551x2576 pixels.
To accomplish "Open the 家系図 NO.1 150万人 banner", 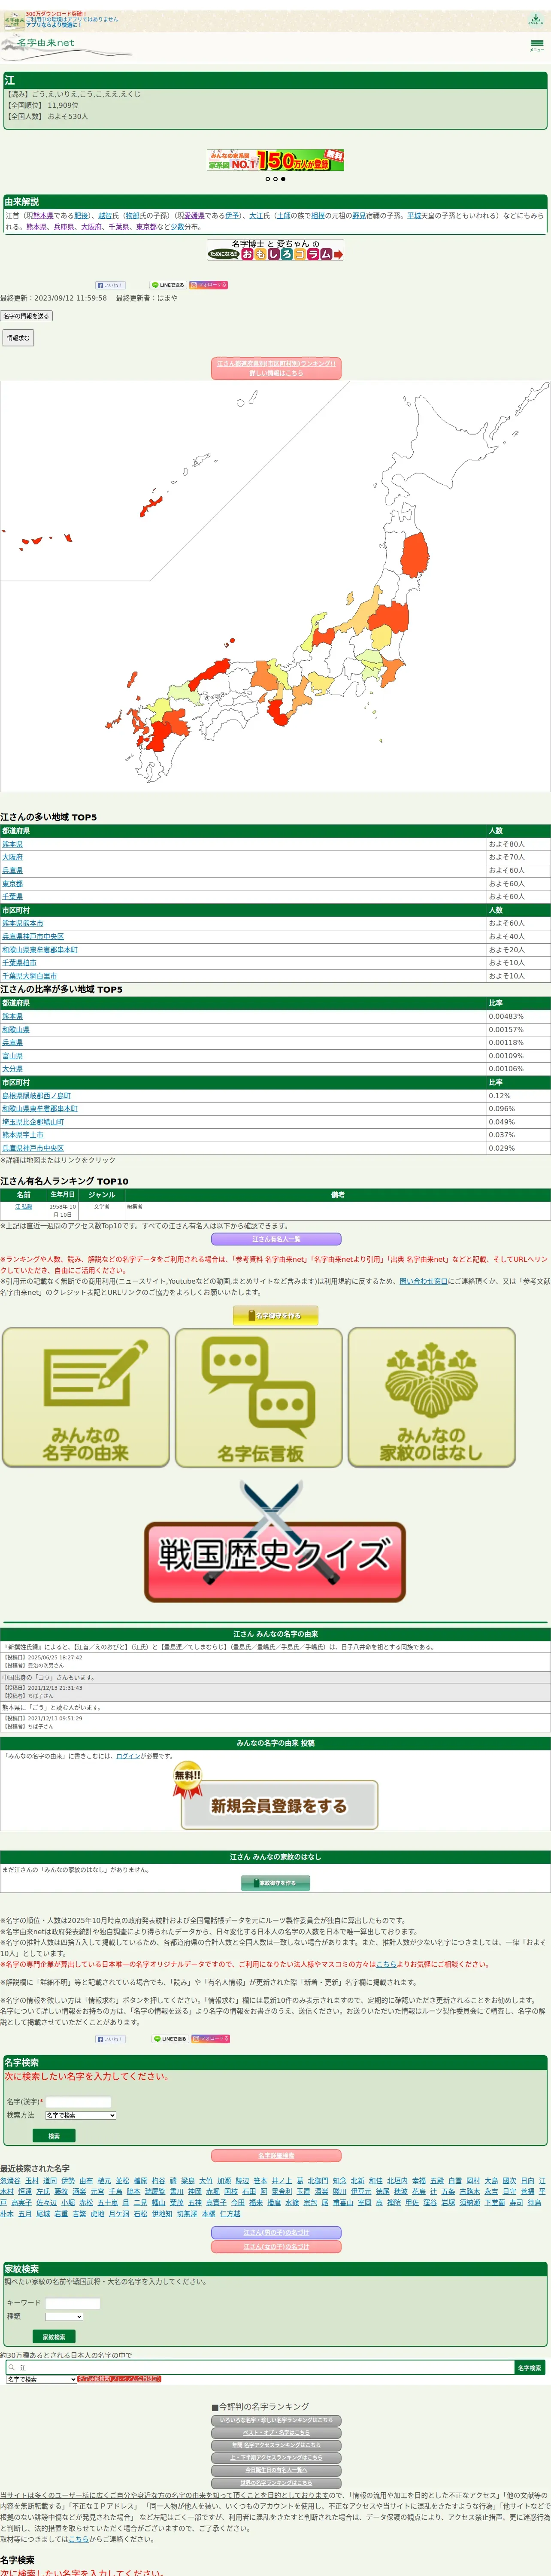I will (275, 160).
